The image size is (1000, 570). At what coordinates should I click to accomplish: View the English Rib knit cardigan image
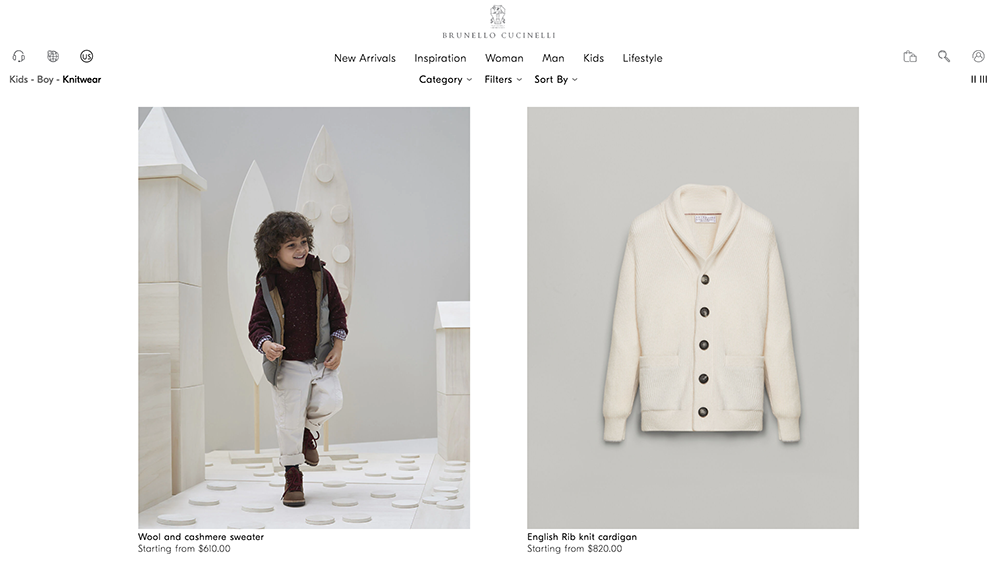[x=693, y=318]
